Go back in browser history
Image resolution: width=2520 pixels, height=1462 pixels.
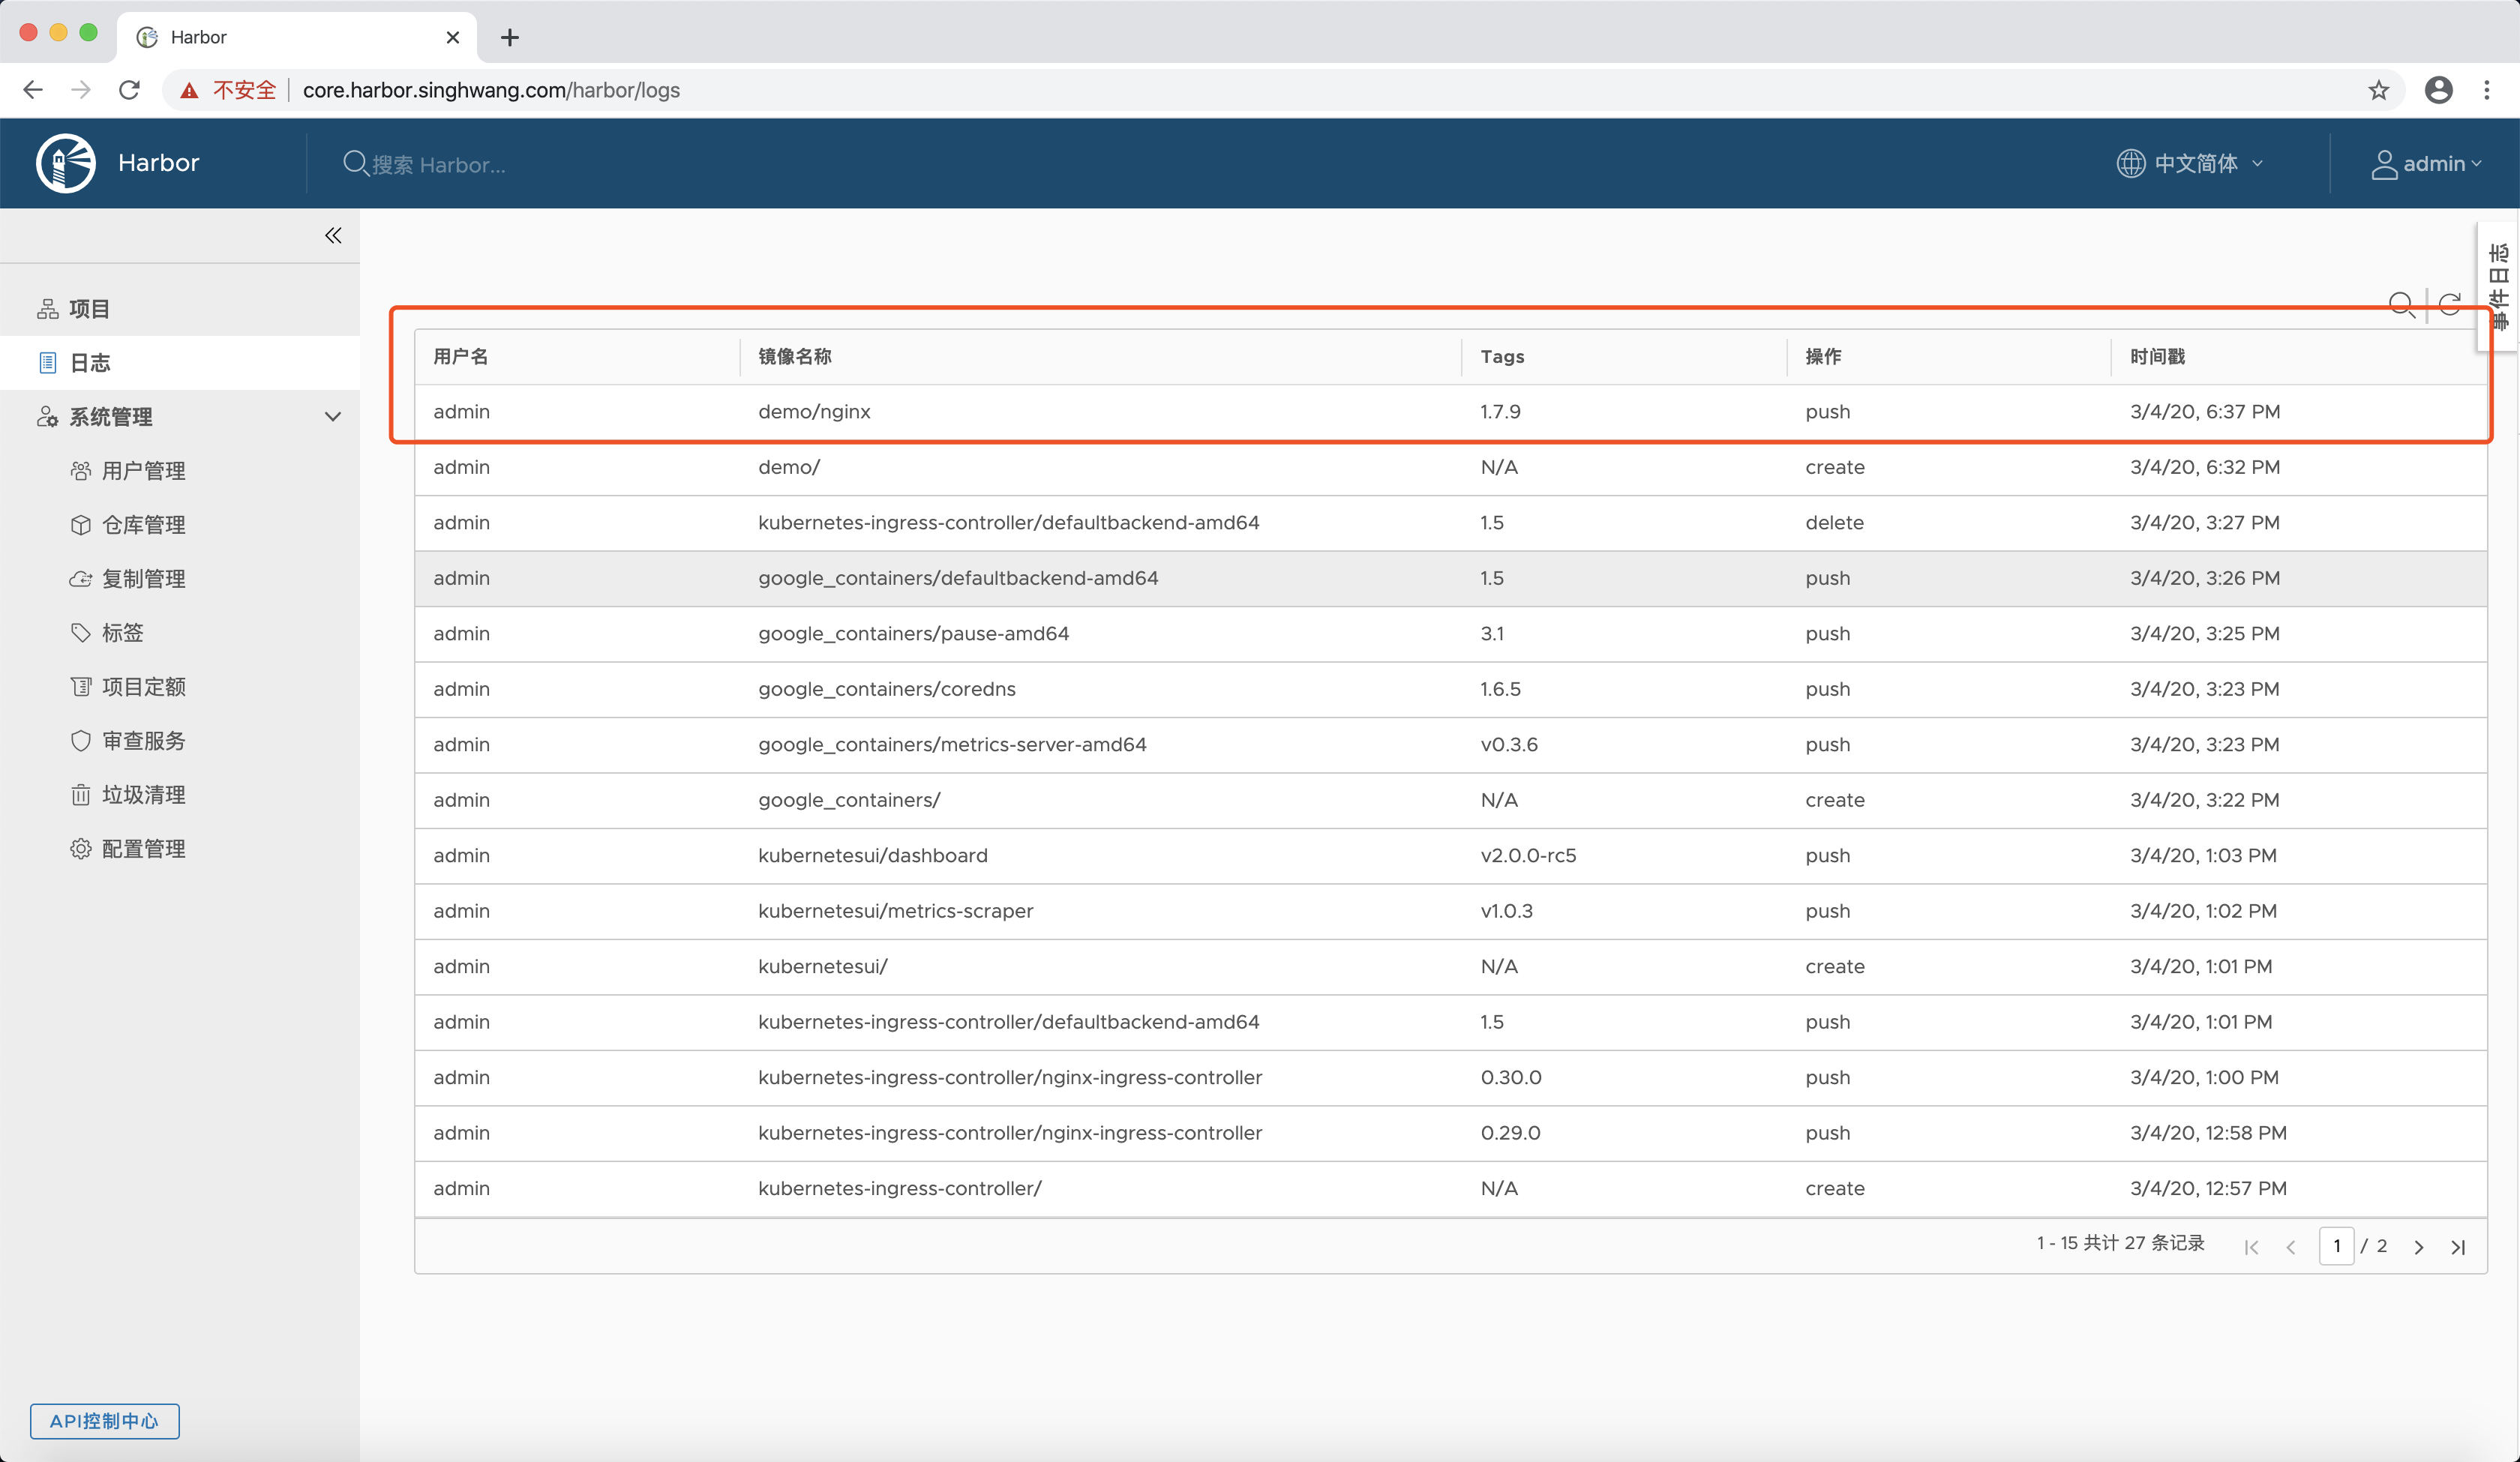click(x=33, y=90)
